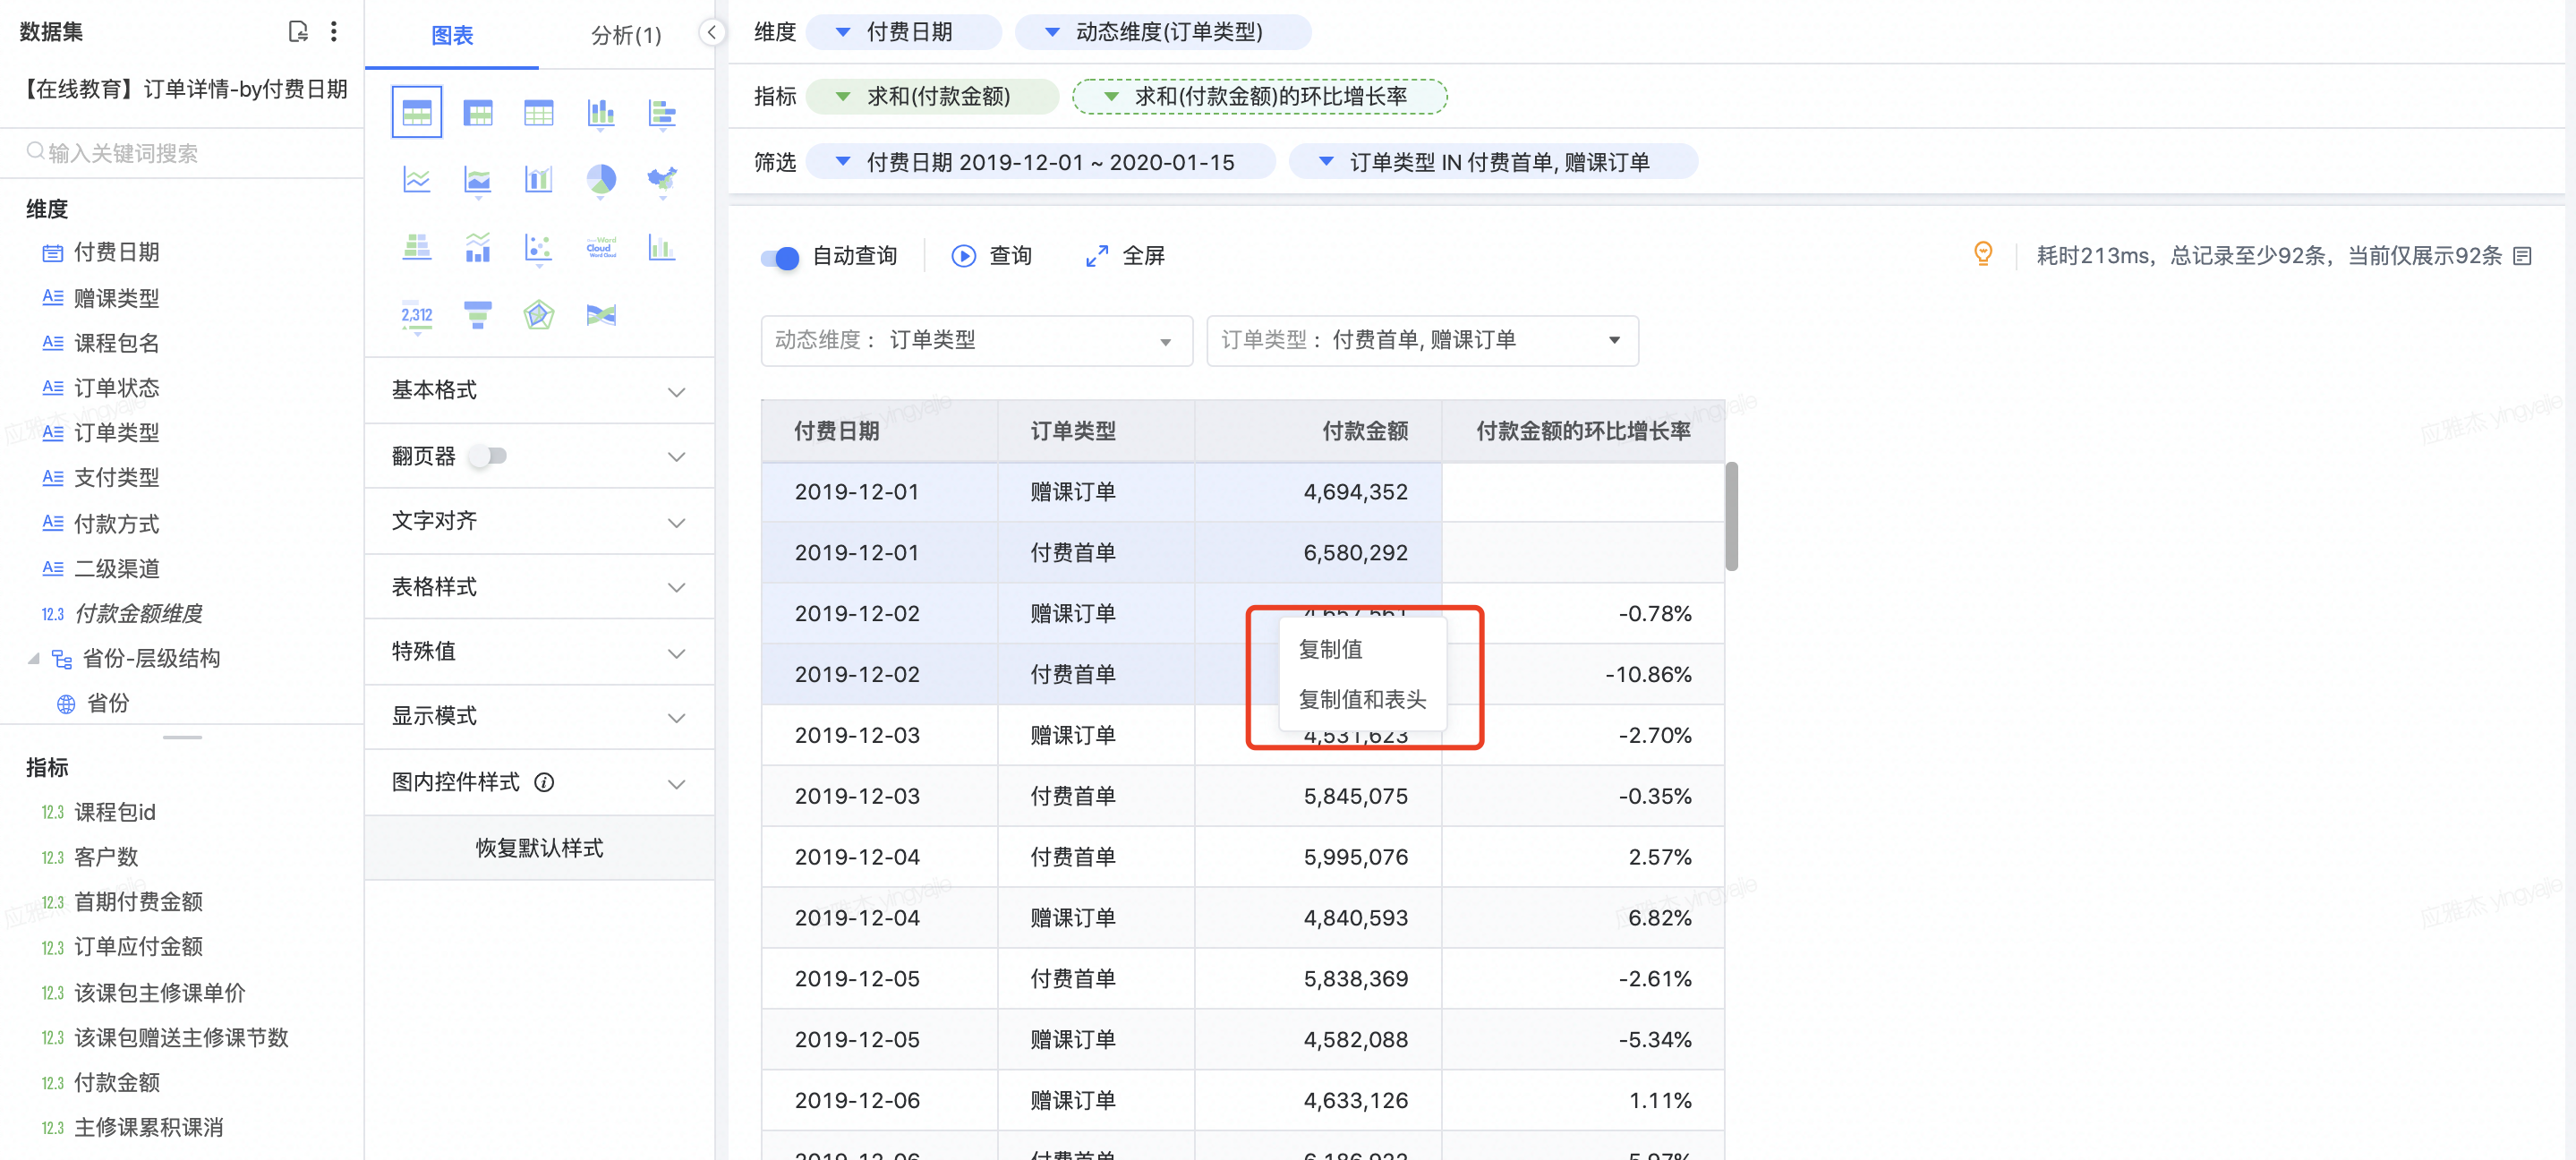The width and height of the screenshot is (2576, 1160).
Task: Switch to the 分析(1) tab
Action: [625, 35]
